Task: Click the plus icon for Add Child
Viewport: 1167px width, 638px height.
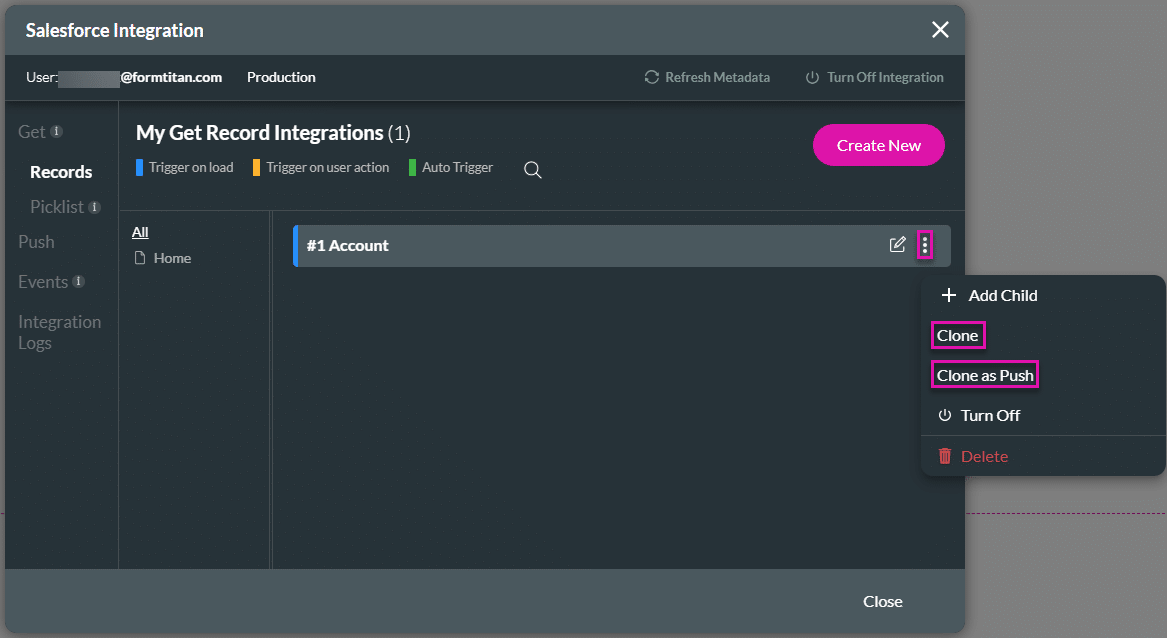Action: [949, 295]
